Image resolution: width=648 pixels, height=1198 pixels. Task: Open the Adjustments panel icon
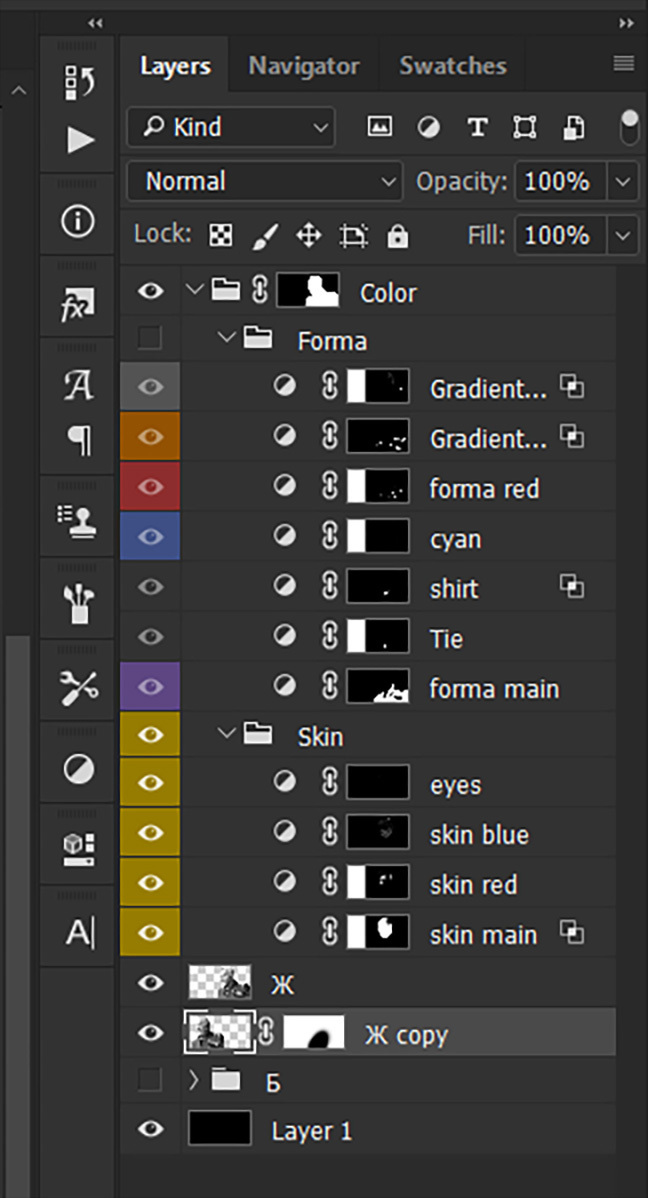pos(78,768)
